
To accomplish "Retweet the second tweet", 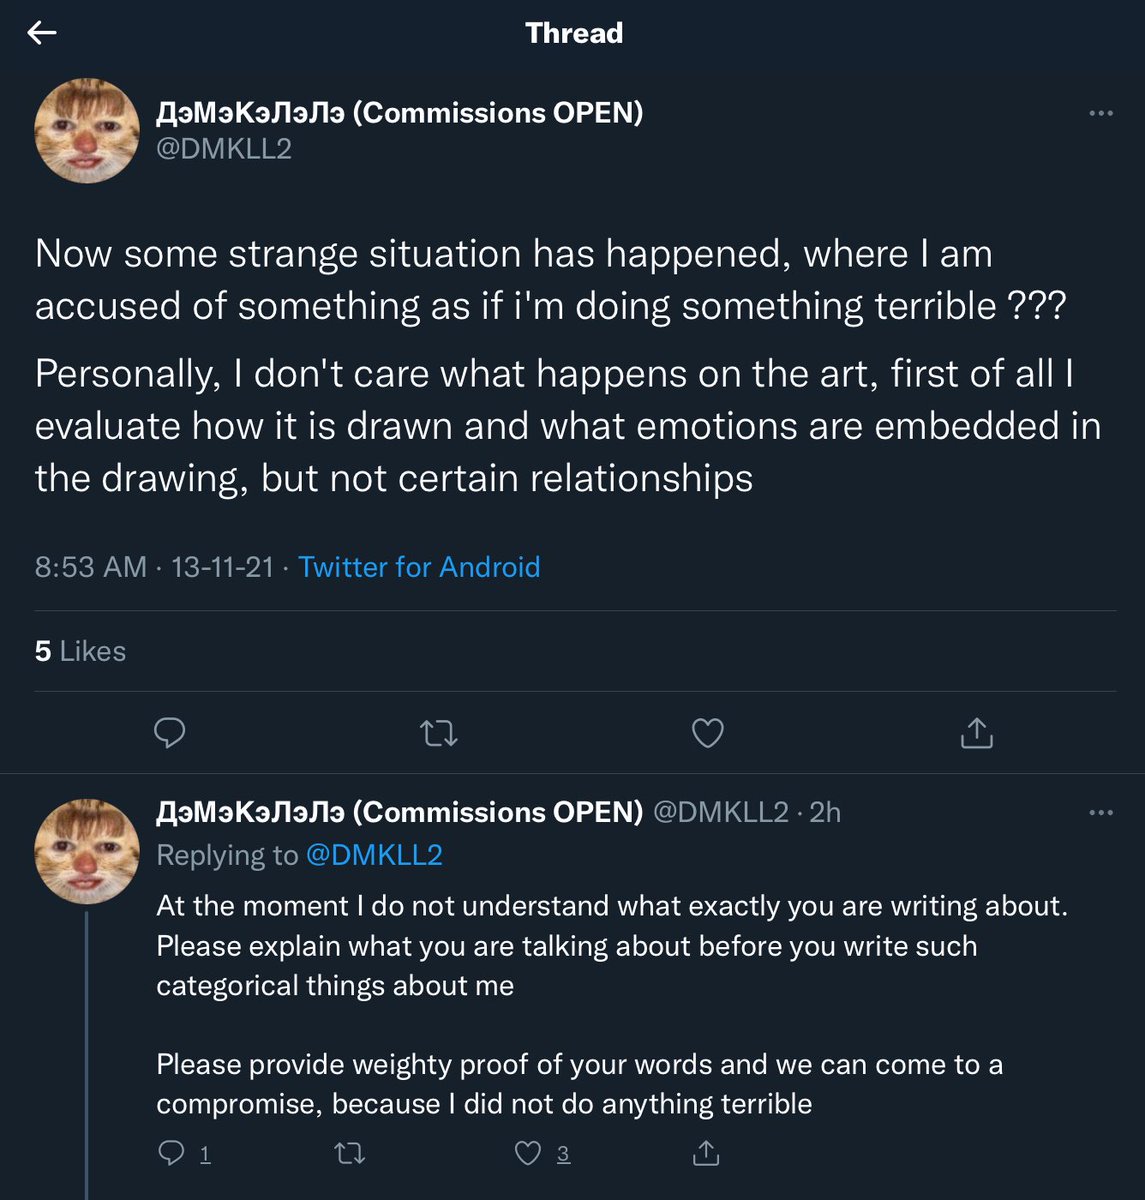I will [x=349, y=1154].
